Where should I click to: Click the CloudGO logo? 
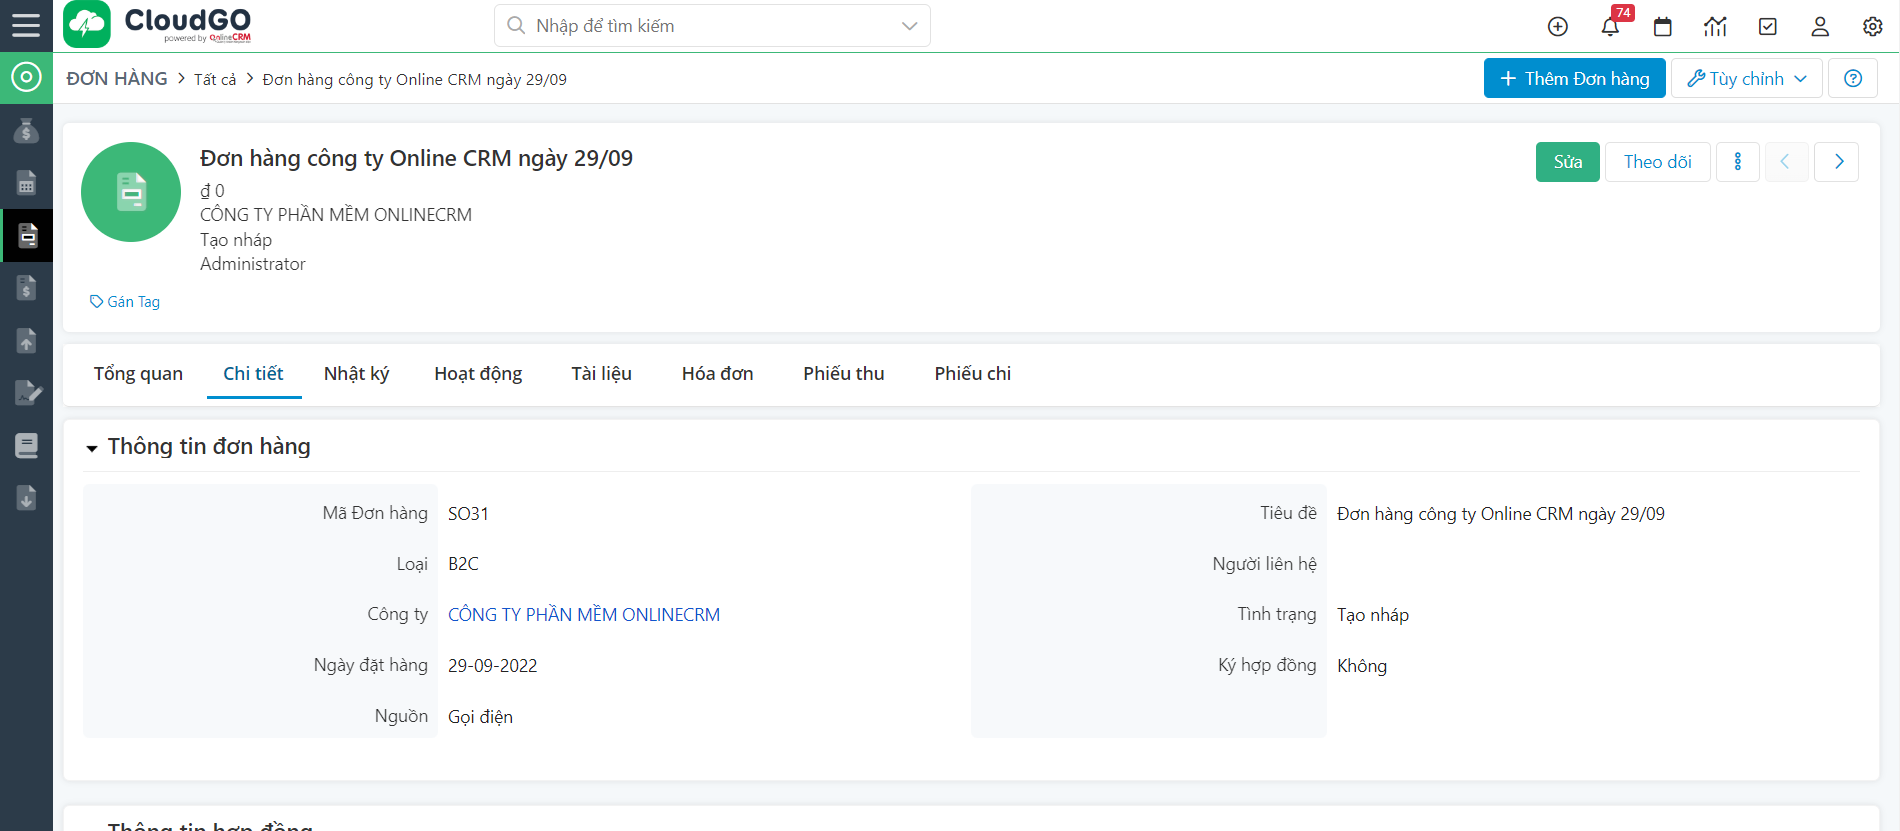(158, 25)
